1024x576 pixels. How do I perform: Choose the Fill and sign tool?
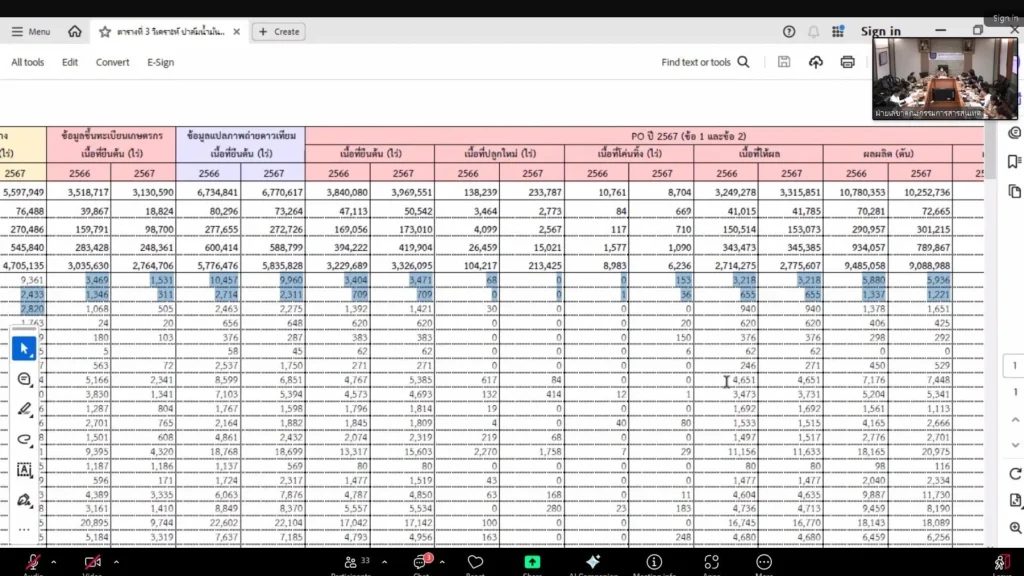(x=24, y=500)
